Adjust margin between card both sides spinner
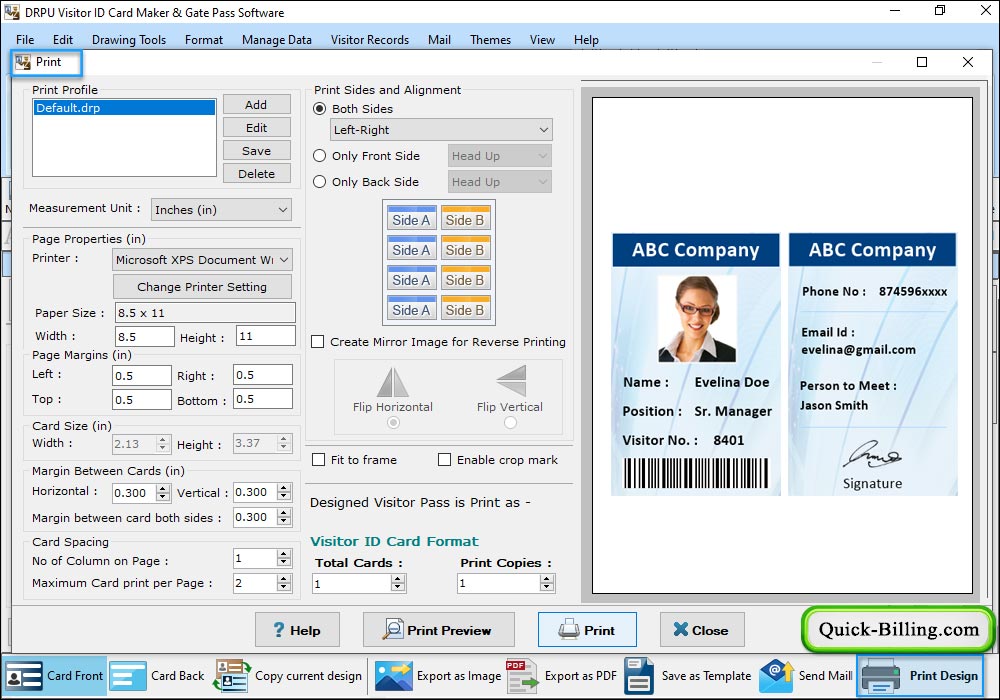 click(x=284, y=517)
